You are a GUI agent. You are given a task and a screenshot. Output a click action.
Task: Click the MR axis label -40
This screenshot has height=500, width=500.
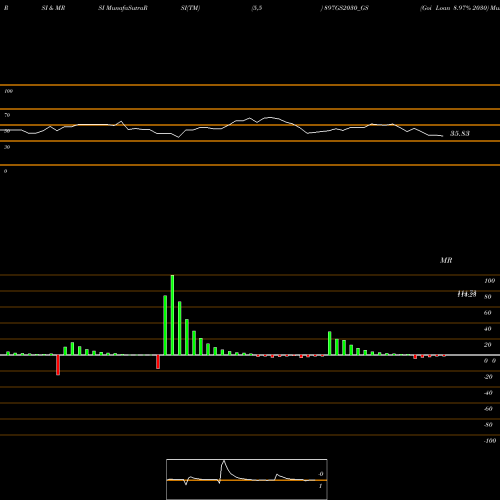pos(488,393)
